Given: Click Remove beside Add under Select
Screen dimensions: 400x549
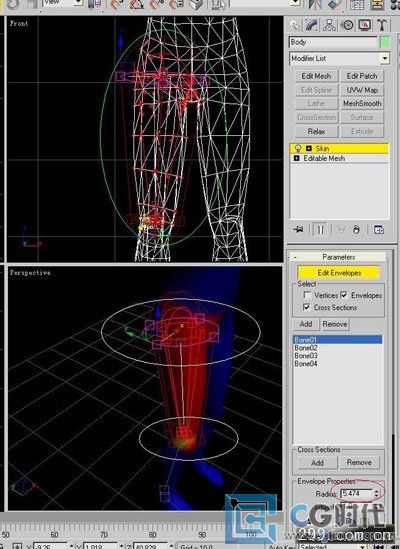Looking at the screenshot, I should coord(335,324).
